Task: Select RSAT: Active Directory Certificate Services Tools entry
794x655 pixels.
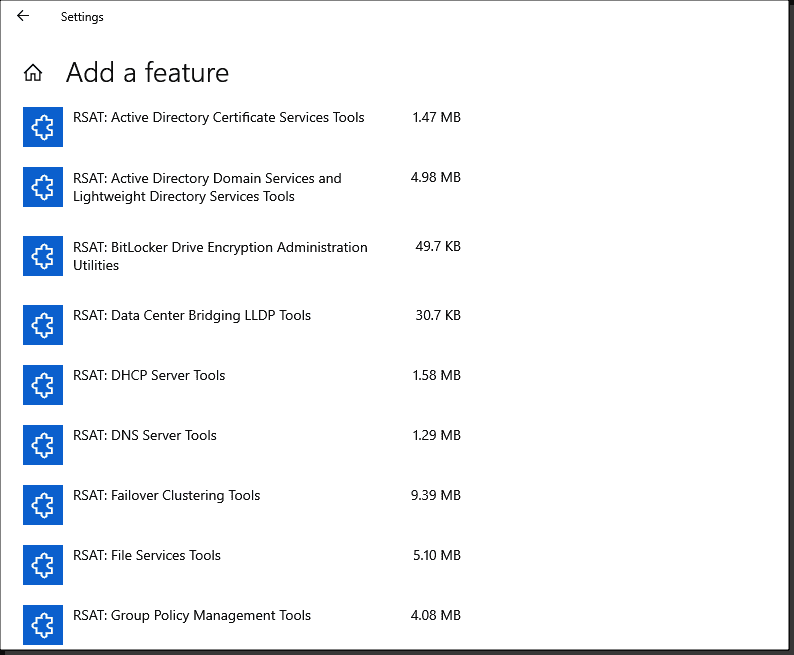Action: (219, 117)
